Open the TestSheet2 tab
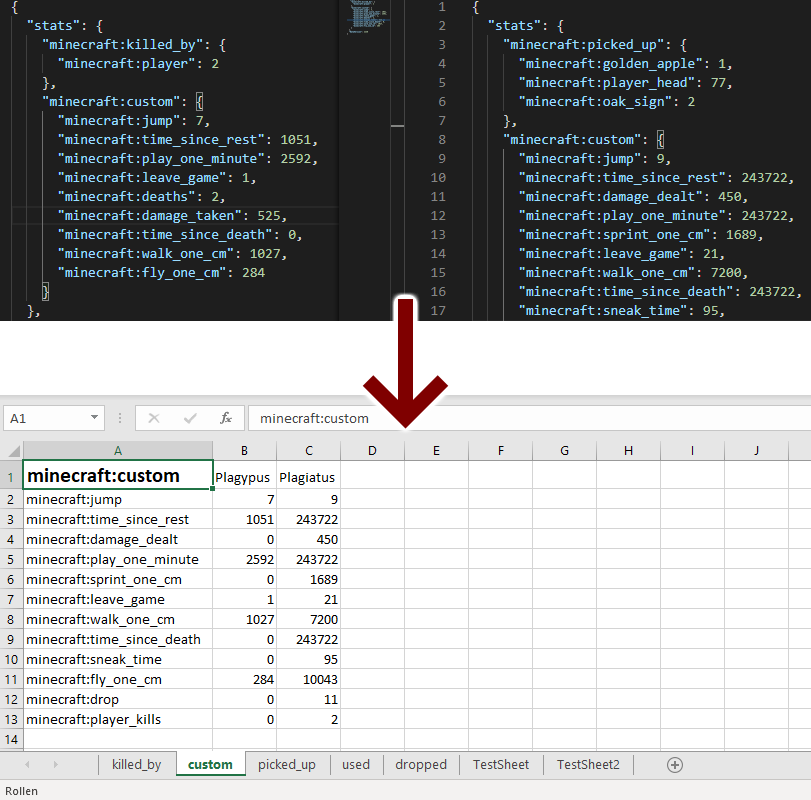This screenshot has height=800, width=811. [x=588, y=764]
